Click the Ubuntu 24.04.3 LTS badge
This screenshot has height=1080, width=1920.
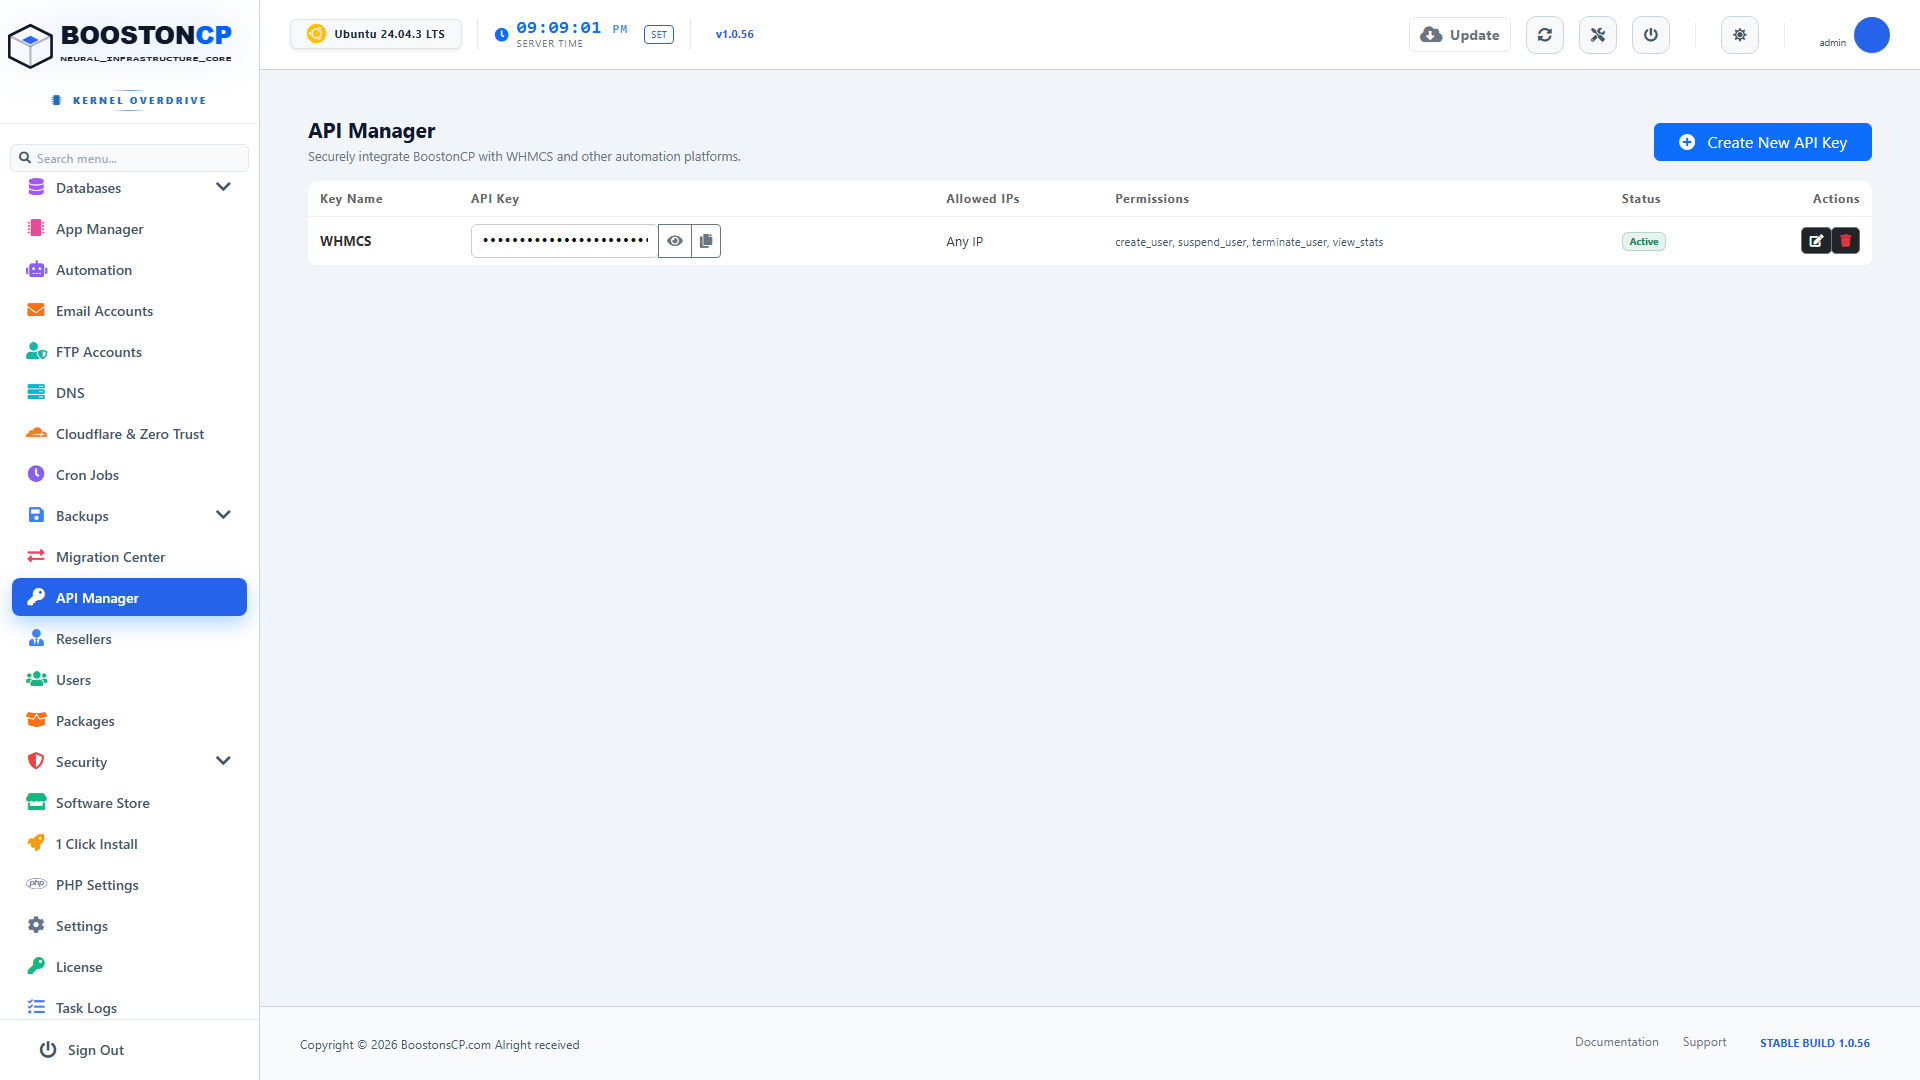(376, 34)
